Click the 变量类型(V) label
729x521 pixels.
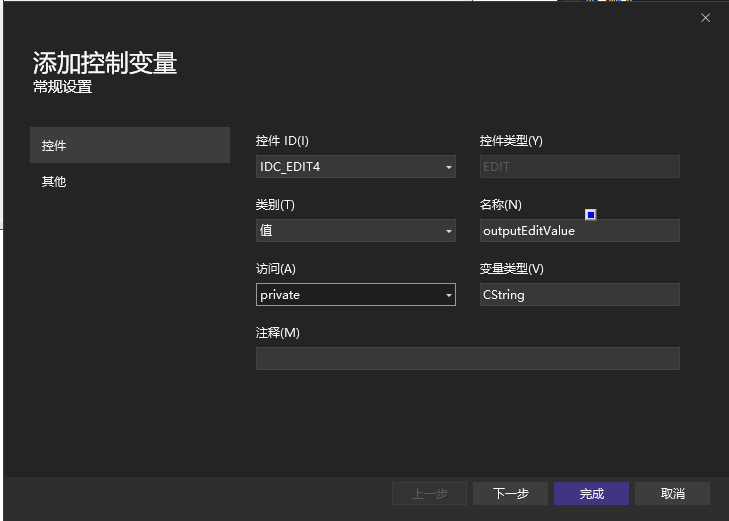coord(511,269)
